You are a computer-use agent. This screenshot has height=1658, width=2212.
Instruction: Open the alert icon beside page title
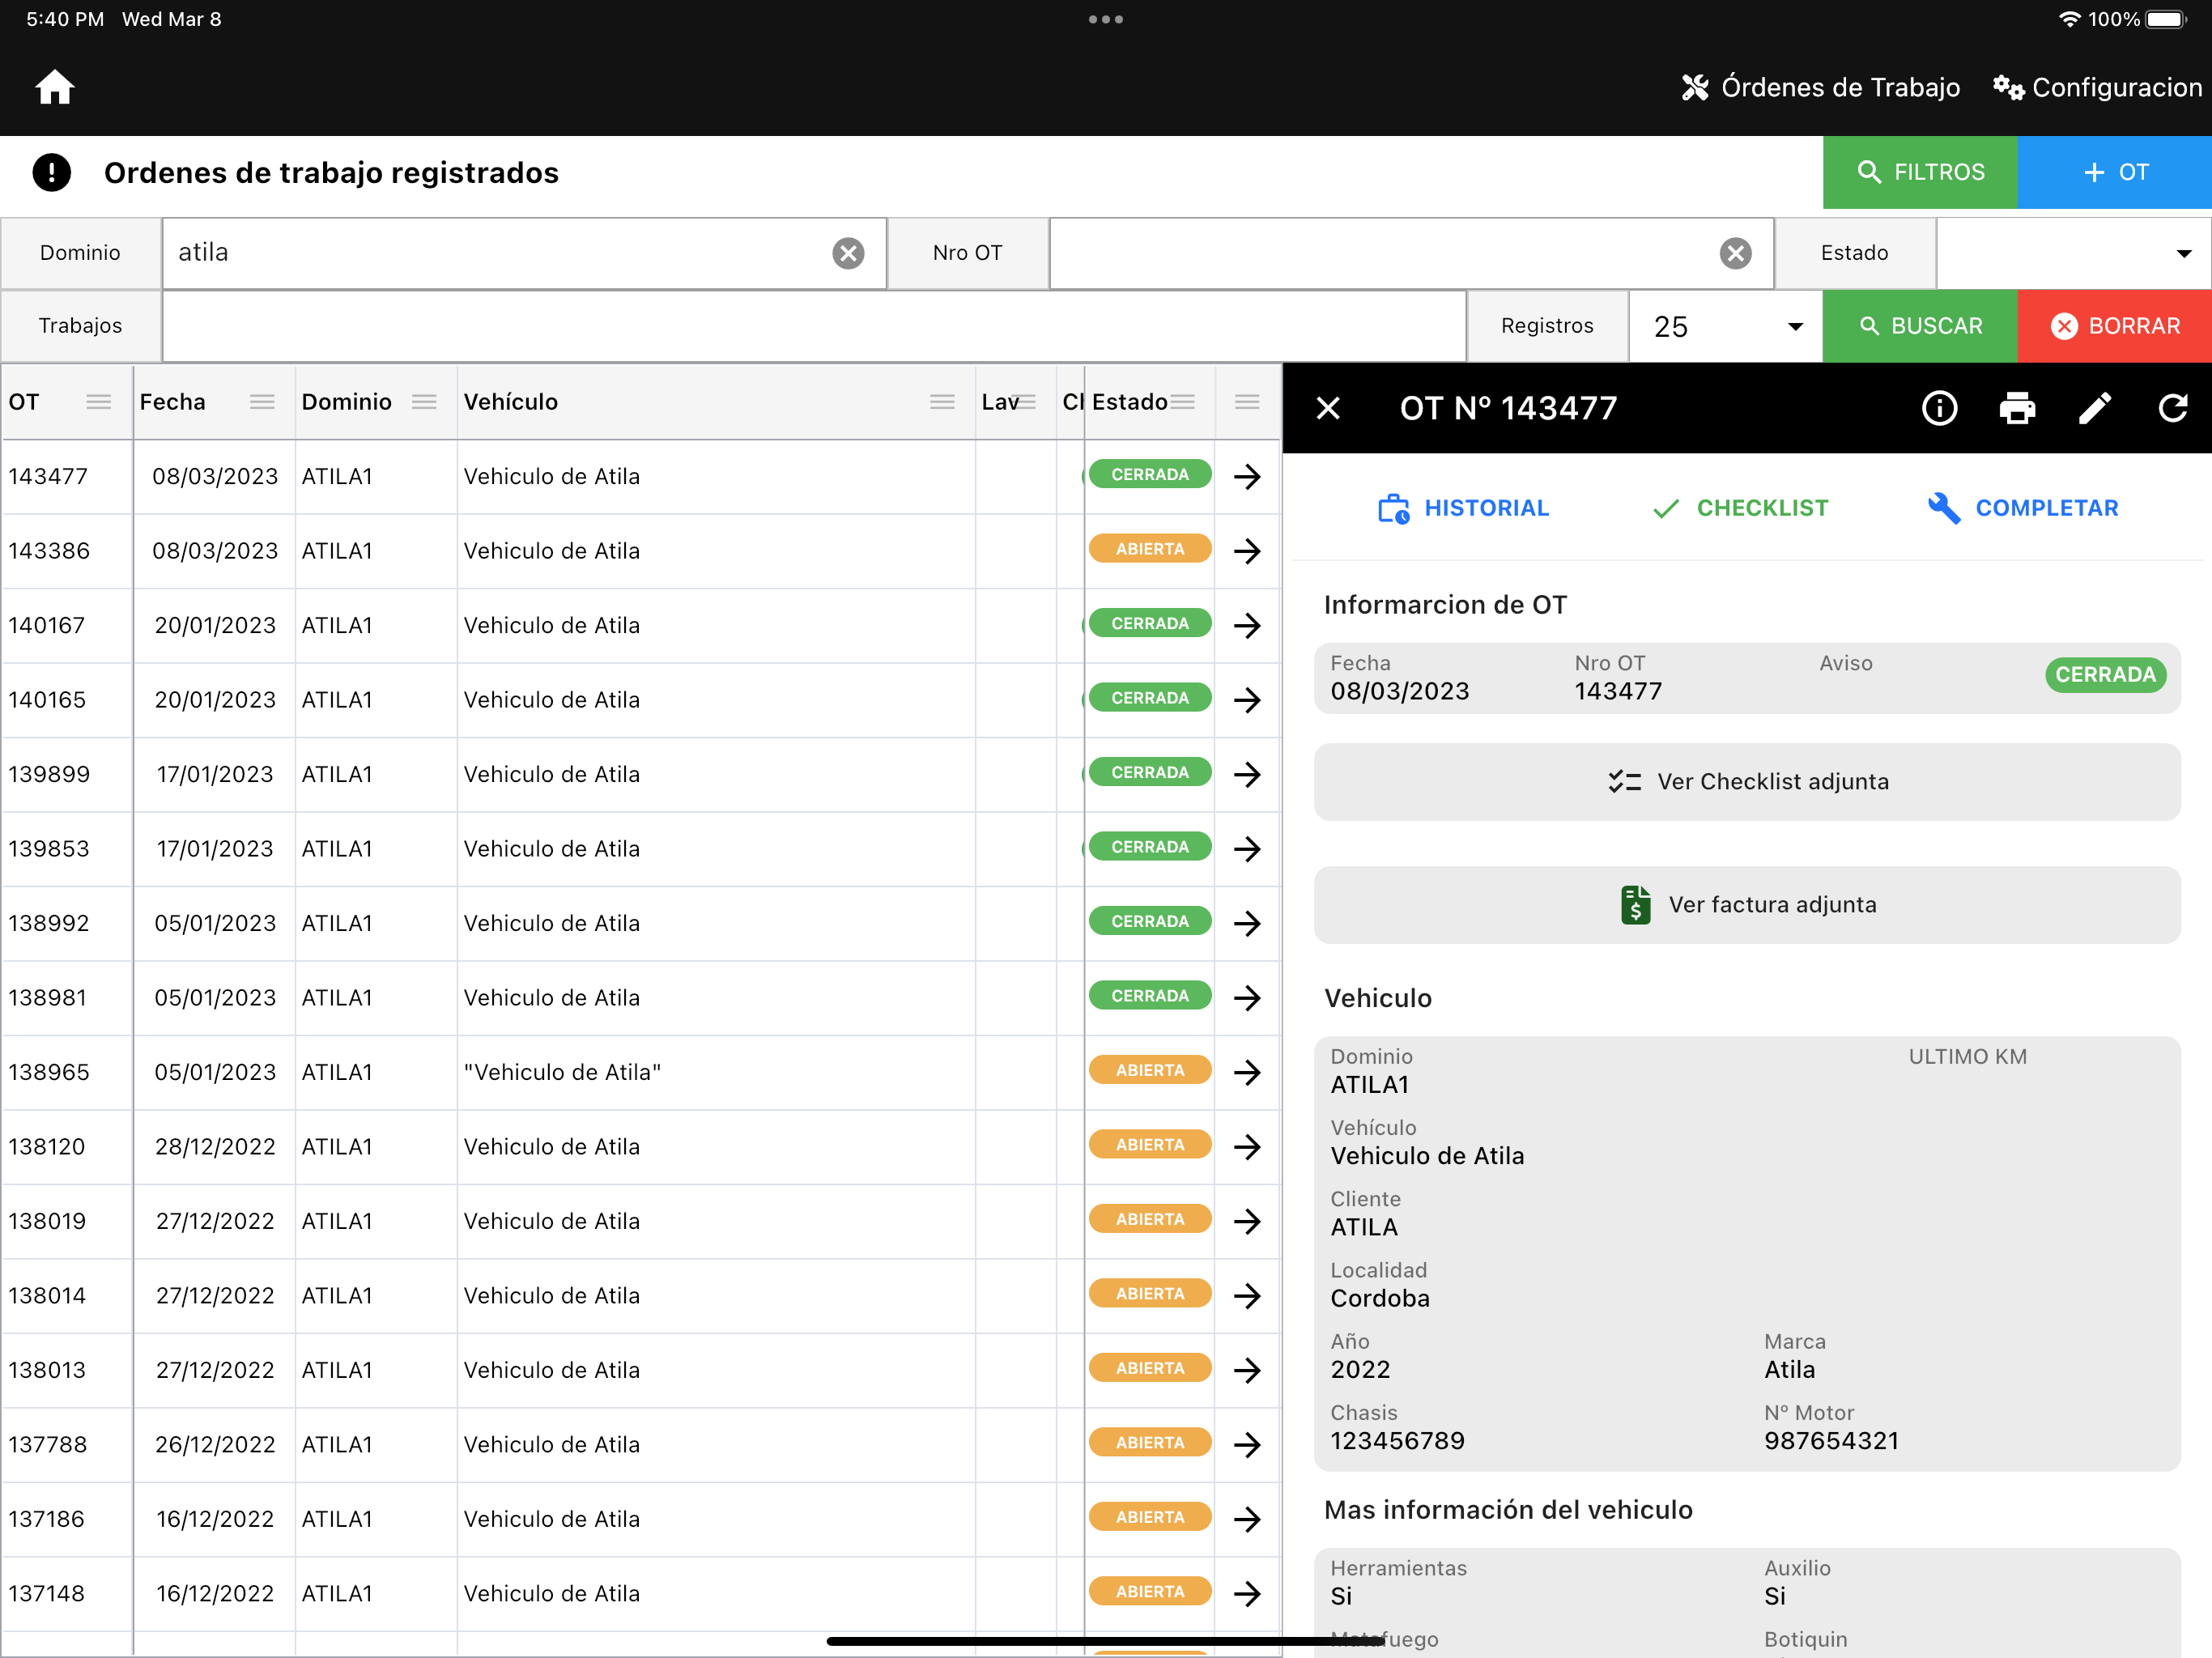click(x=51, y=173)
